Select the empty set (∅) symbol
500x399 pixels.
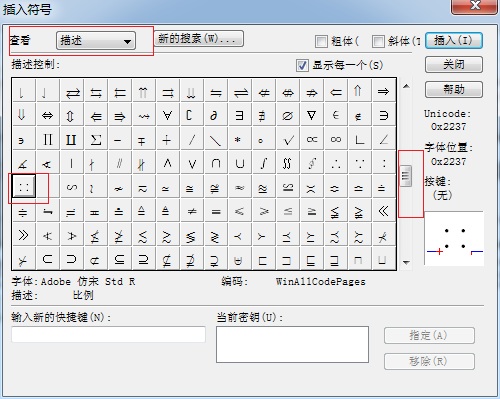[x=287, y=115]
